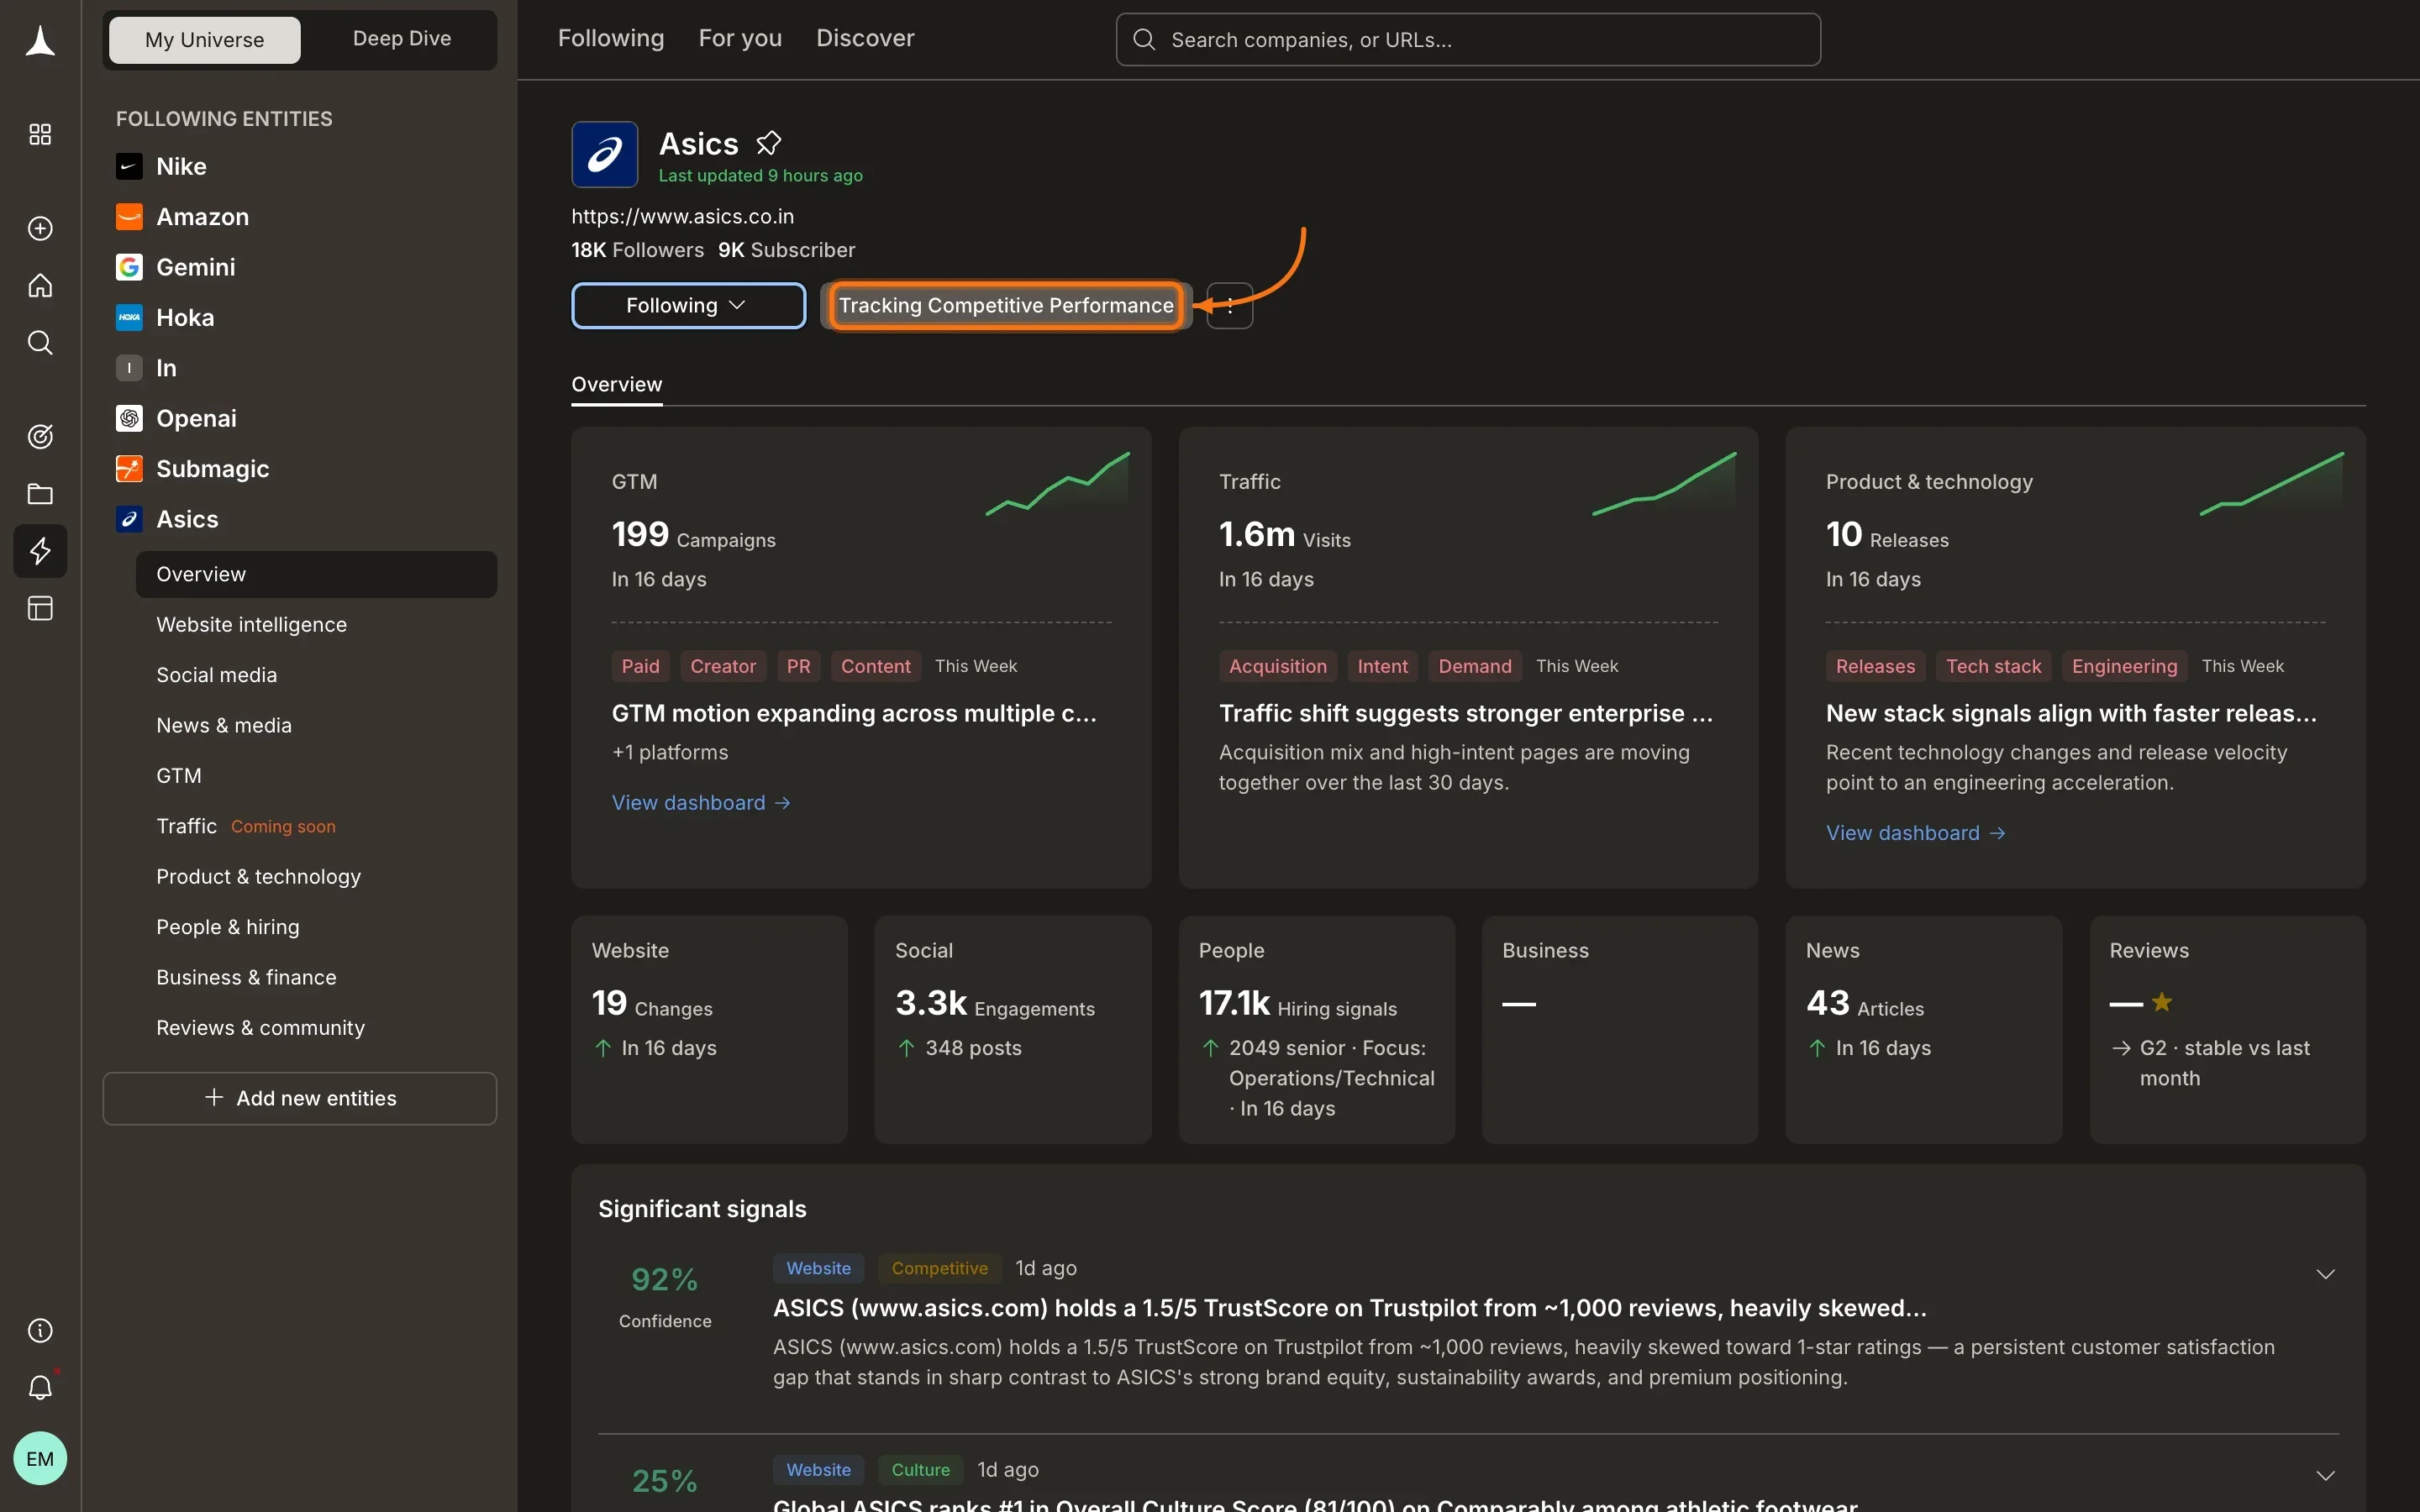Select Openai in following entities

[196, 419]
